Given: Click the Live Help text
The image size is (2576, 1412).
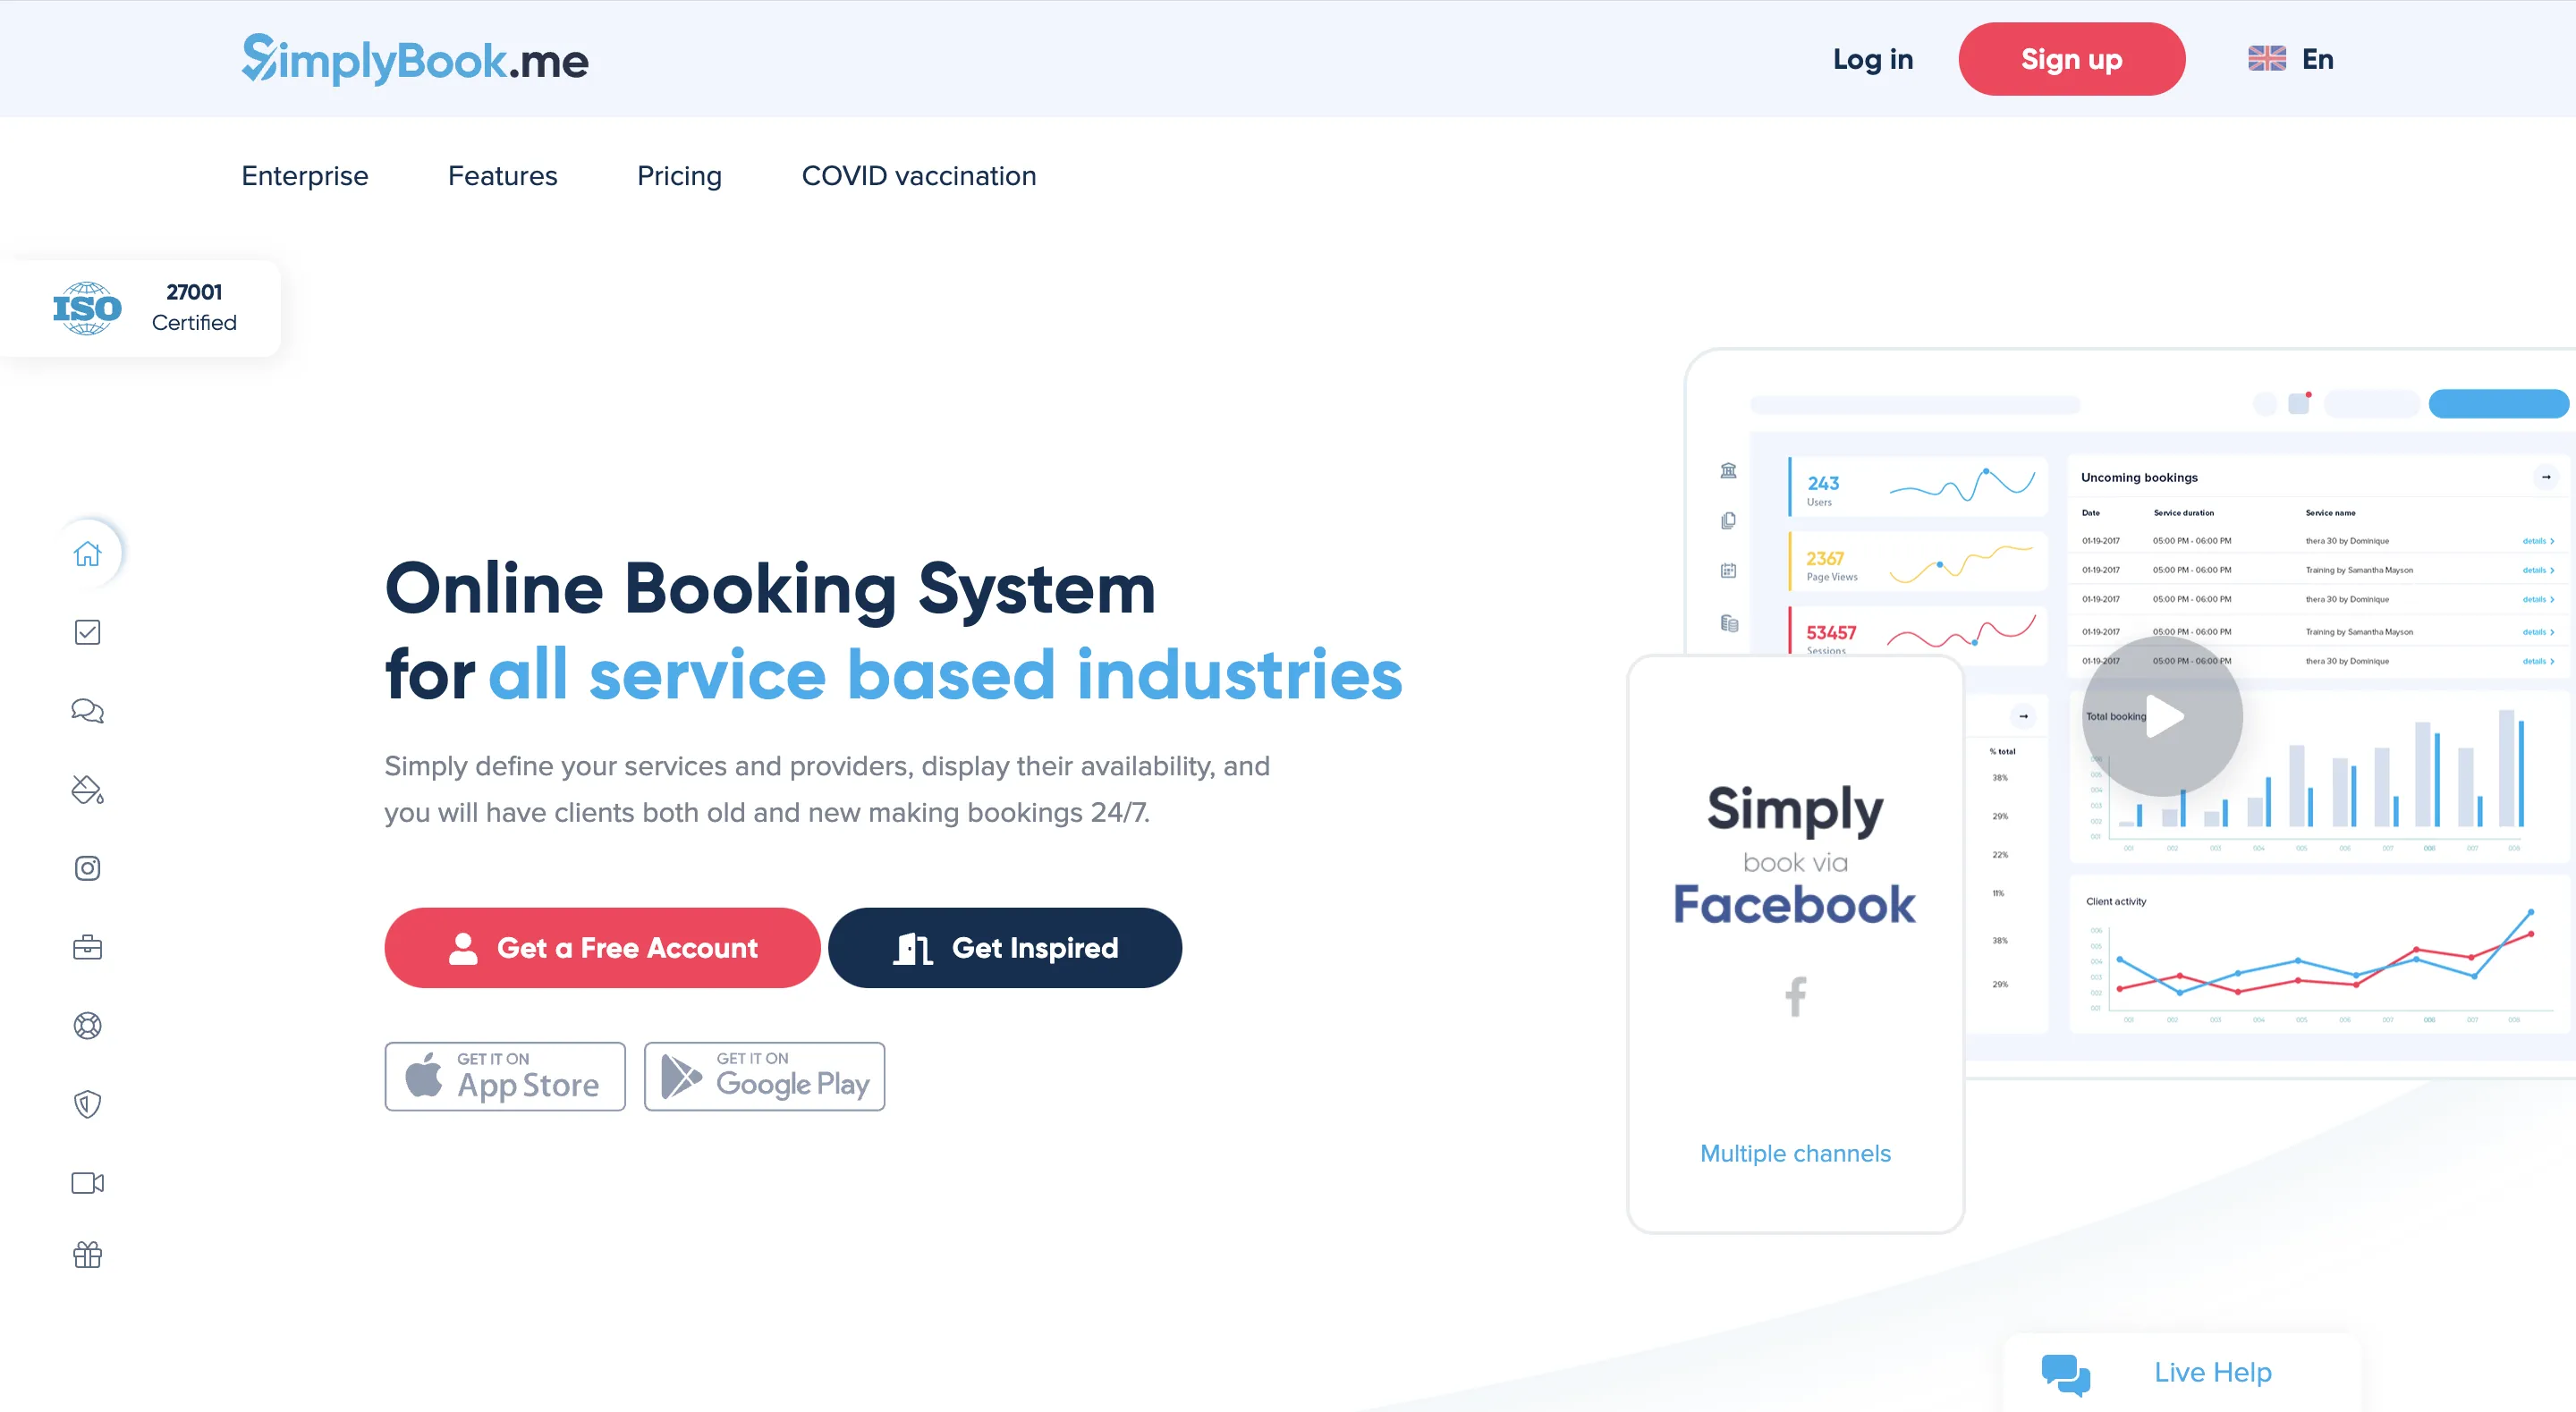Looking at the screenshot, I should [2212, 1372].
